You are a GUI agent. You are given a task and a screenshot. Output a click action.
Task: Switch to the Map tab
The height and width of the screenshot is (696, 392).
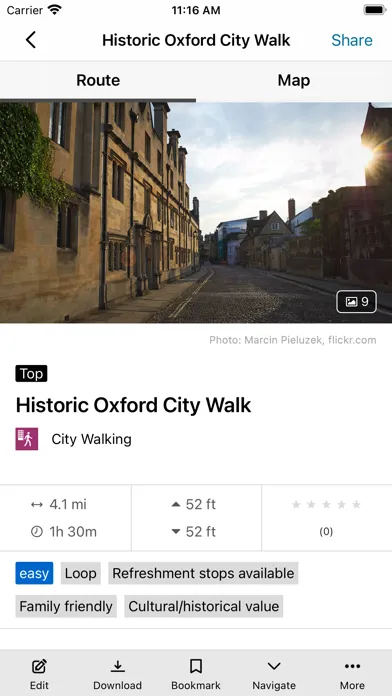[294, 80]
